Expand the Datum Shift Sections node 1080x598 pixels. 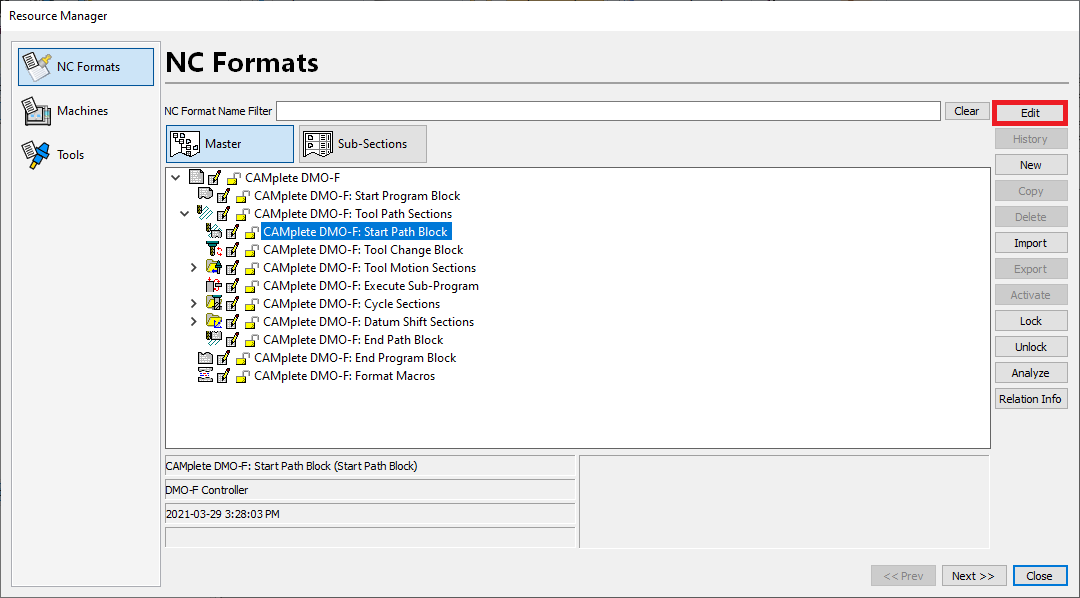[x=193, y=321]
